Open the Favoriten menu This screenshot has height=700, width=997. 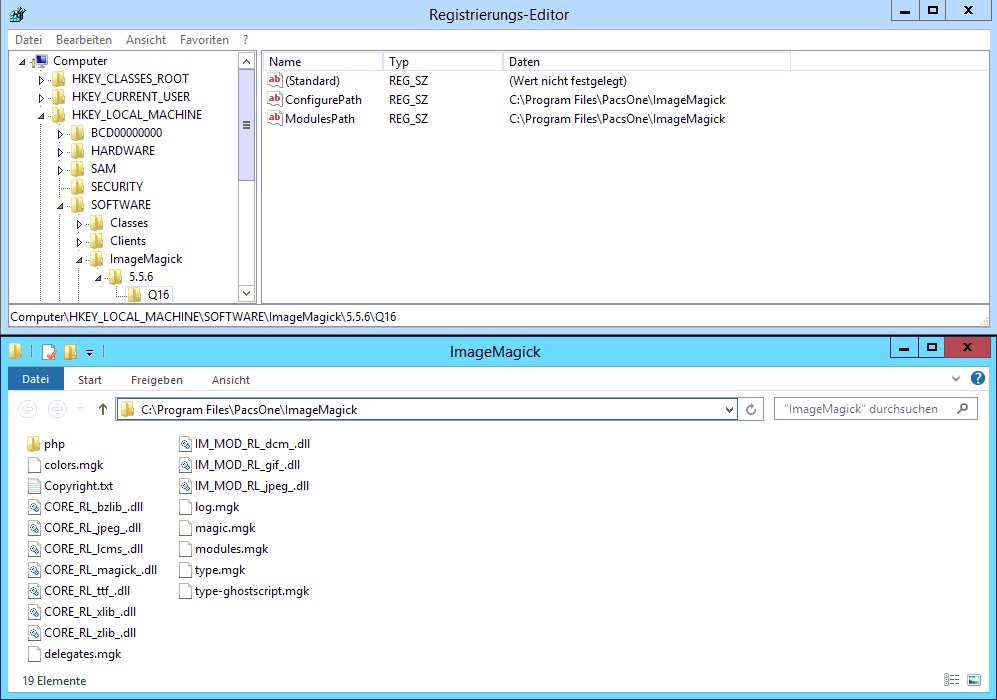[204, 39]
